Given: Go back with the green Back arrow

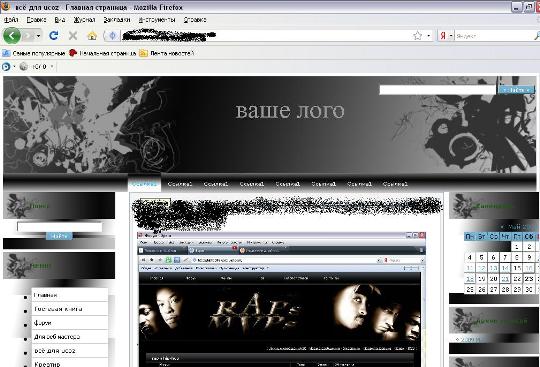Looking at the screenshot, I should click(x=11, y=35).
